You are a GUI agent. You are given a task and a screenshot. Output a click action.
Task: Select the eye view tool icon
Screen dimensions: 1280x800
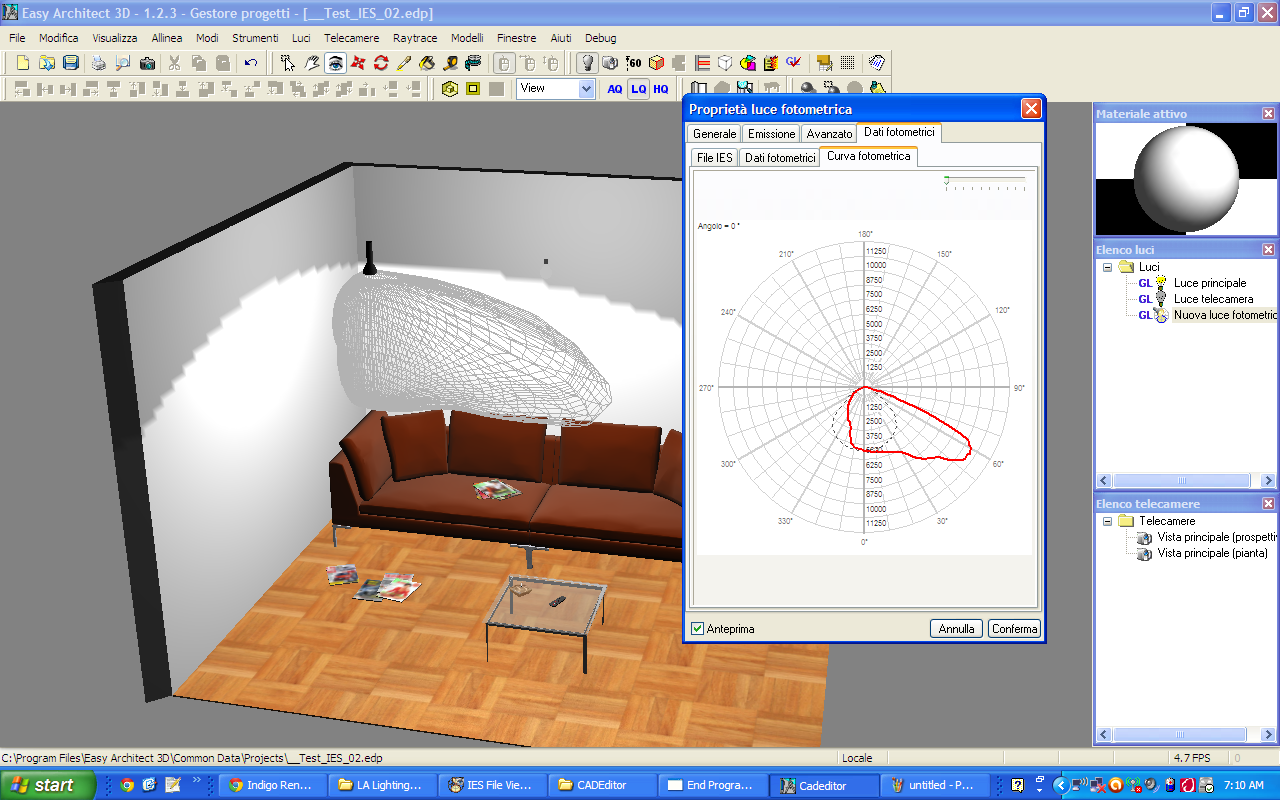click(x=335, y=63)
